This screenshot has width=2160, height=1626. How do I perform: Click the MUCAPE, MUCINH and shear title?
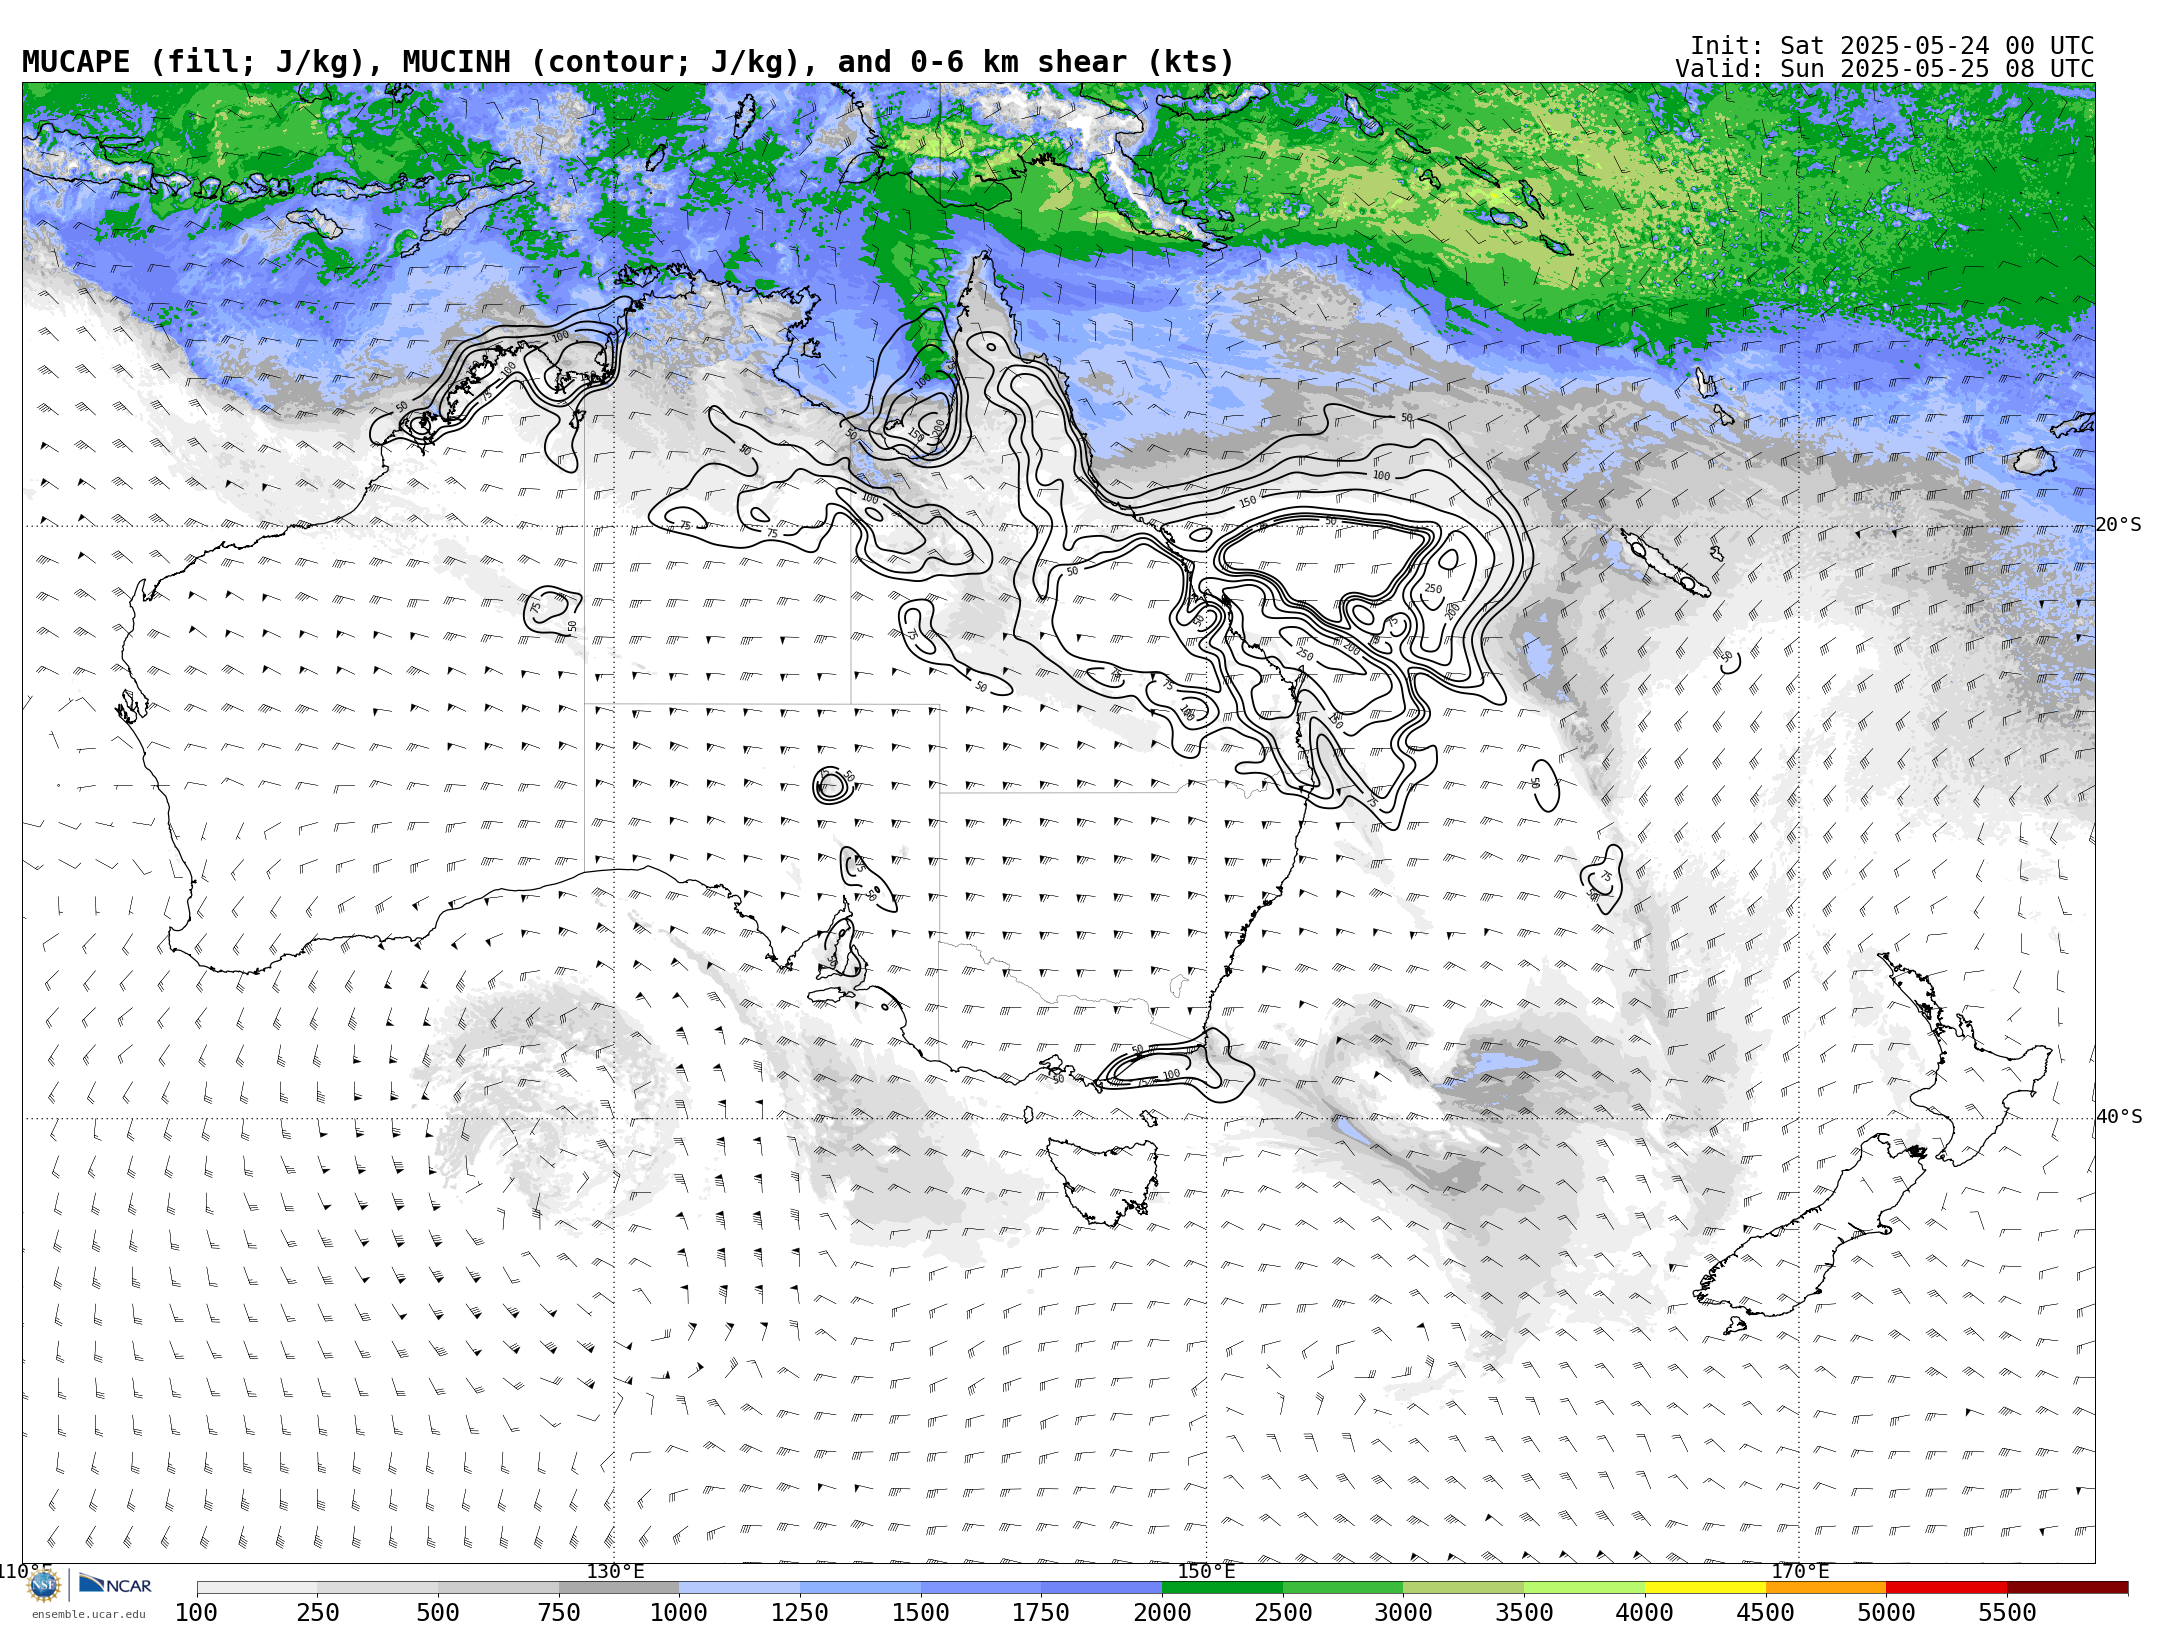[x=628, y=62]
